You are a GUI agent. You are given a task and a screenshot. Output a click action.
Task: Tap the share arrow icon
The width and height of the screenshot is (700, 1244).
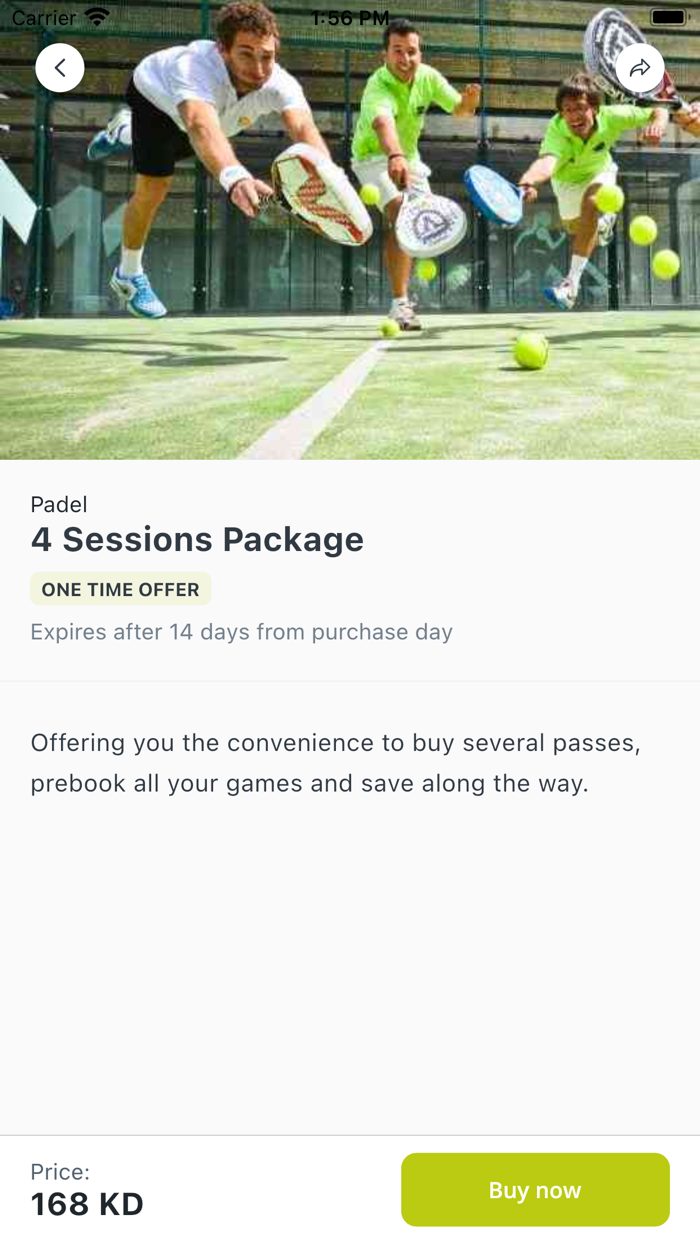640,68
